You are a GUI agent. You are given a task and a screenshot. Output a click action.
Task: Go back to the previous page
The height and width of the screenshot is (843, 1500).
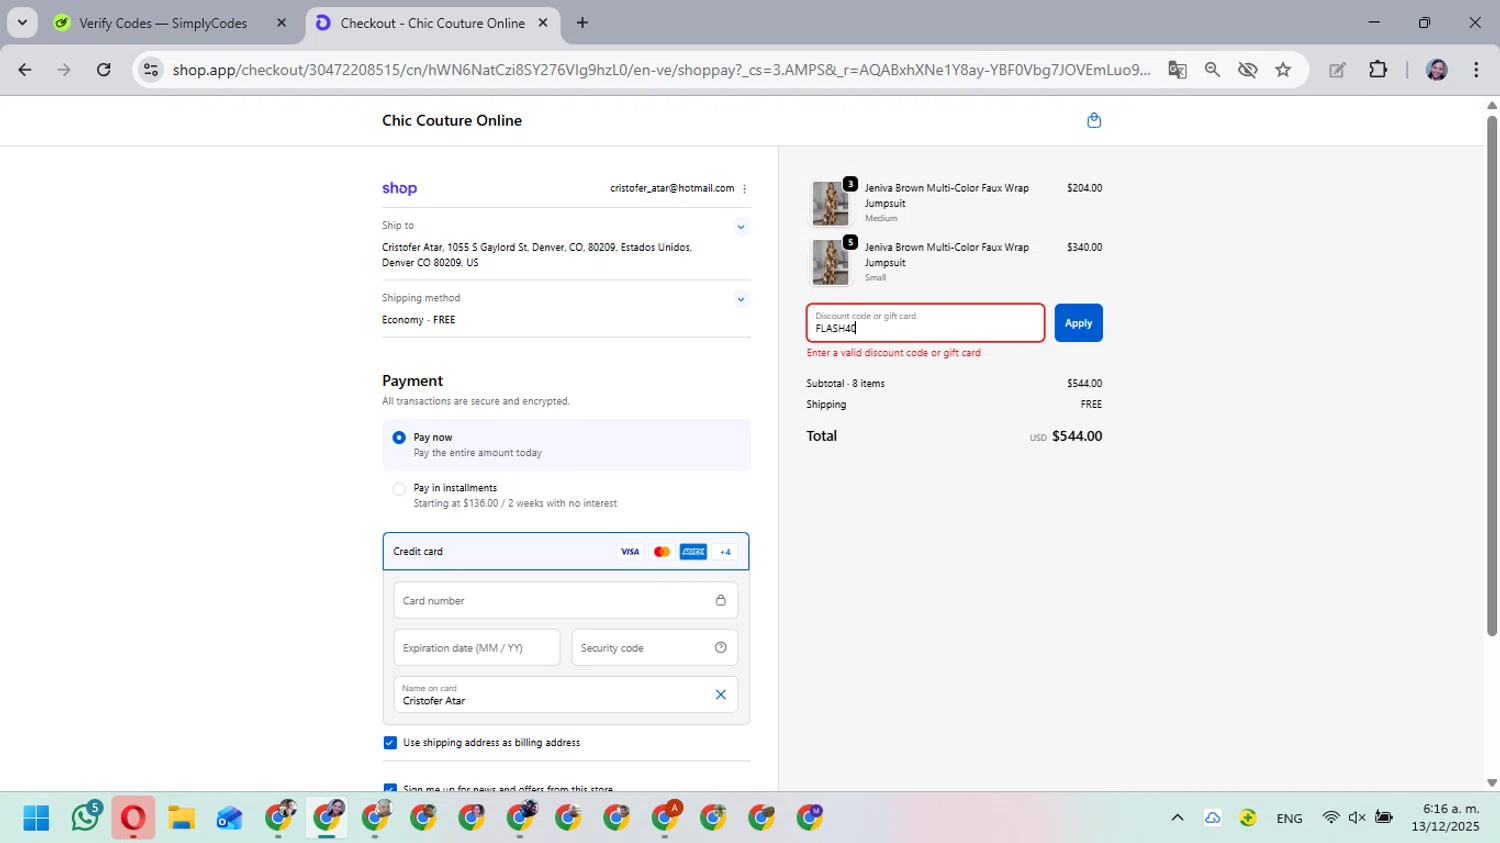25,70
